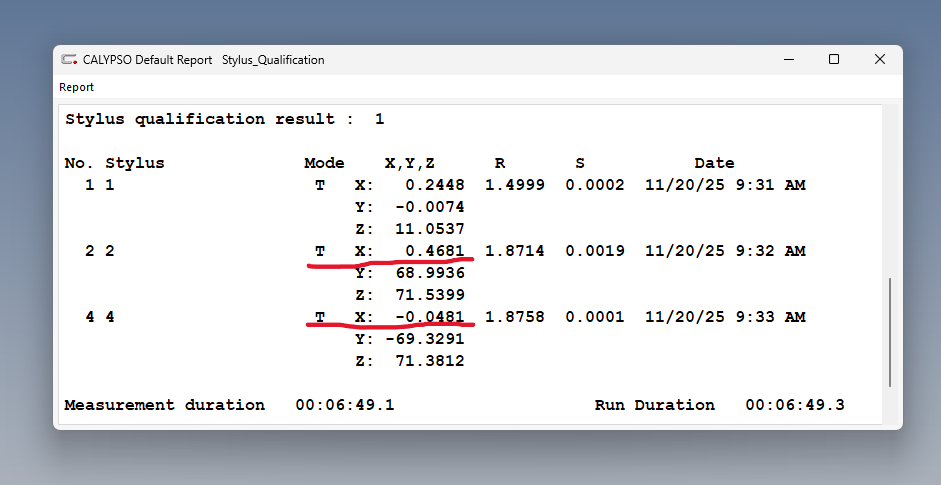This screenshot has width=941, height=485.
Task: Click the 'Measurement duration' label
Action: click(x=164, y=405)
